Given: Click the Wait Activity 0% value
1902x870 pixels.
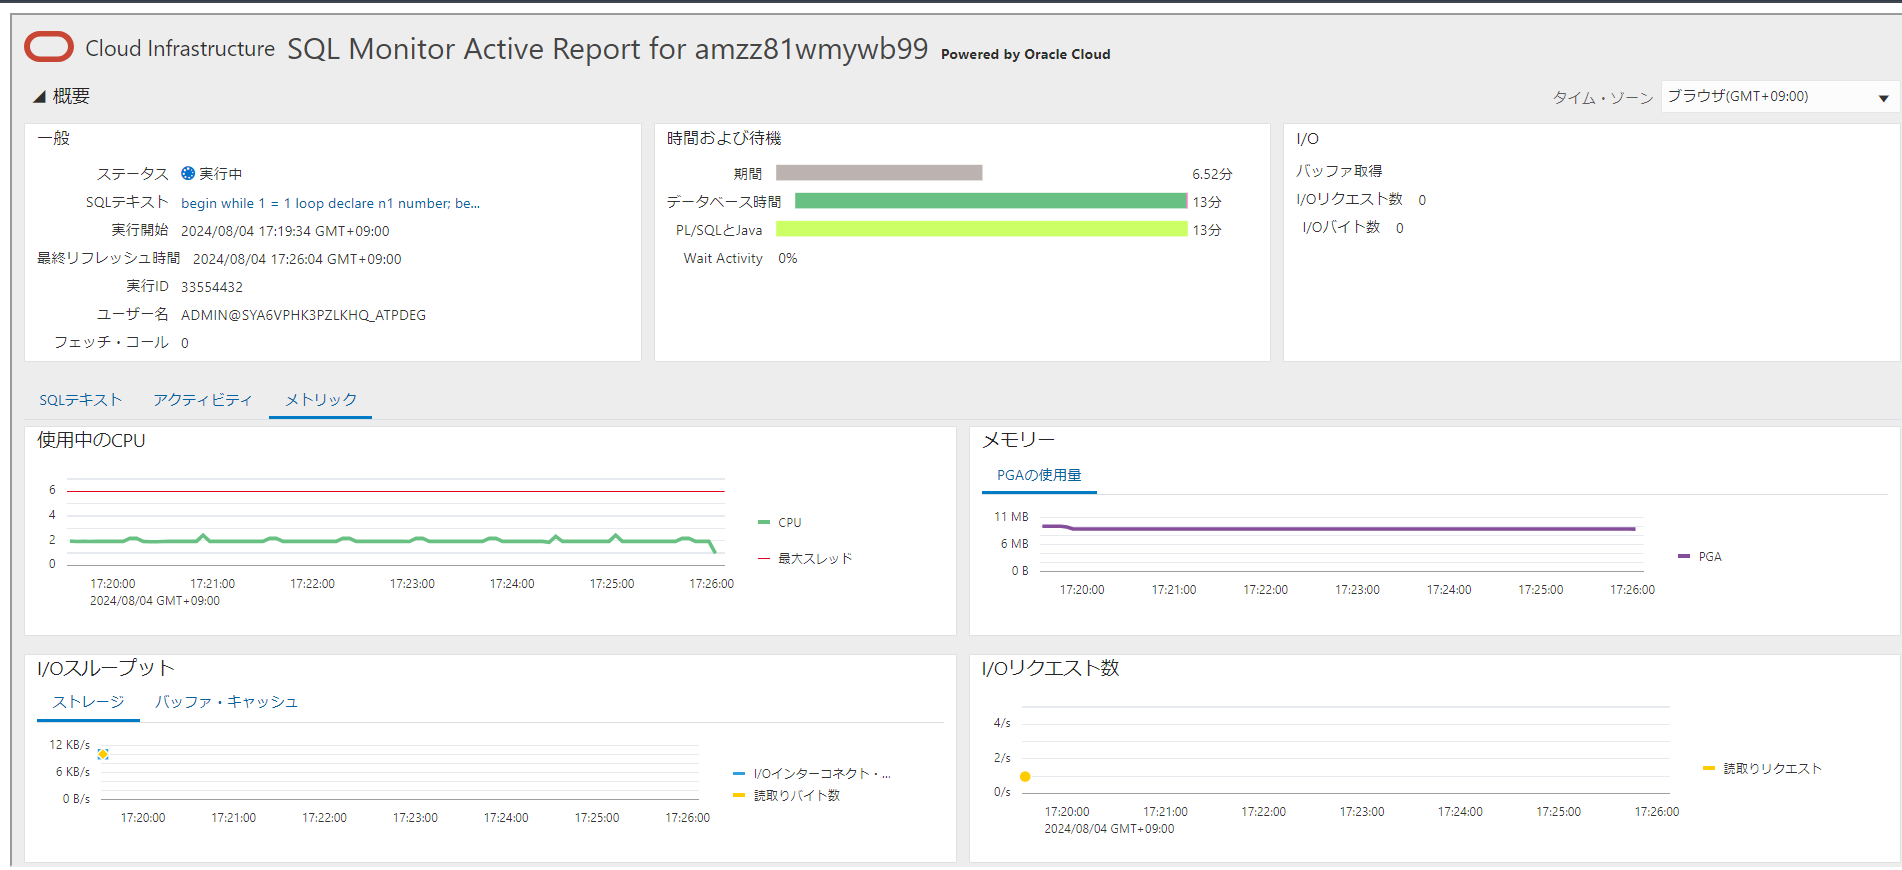Looking at the screenshot, I should [x=788, y=258].
